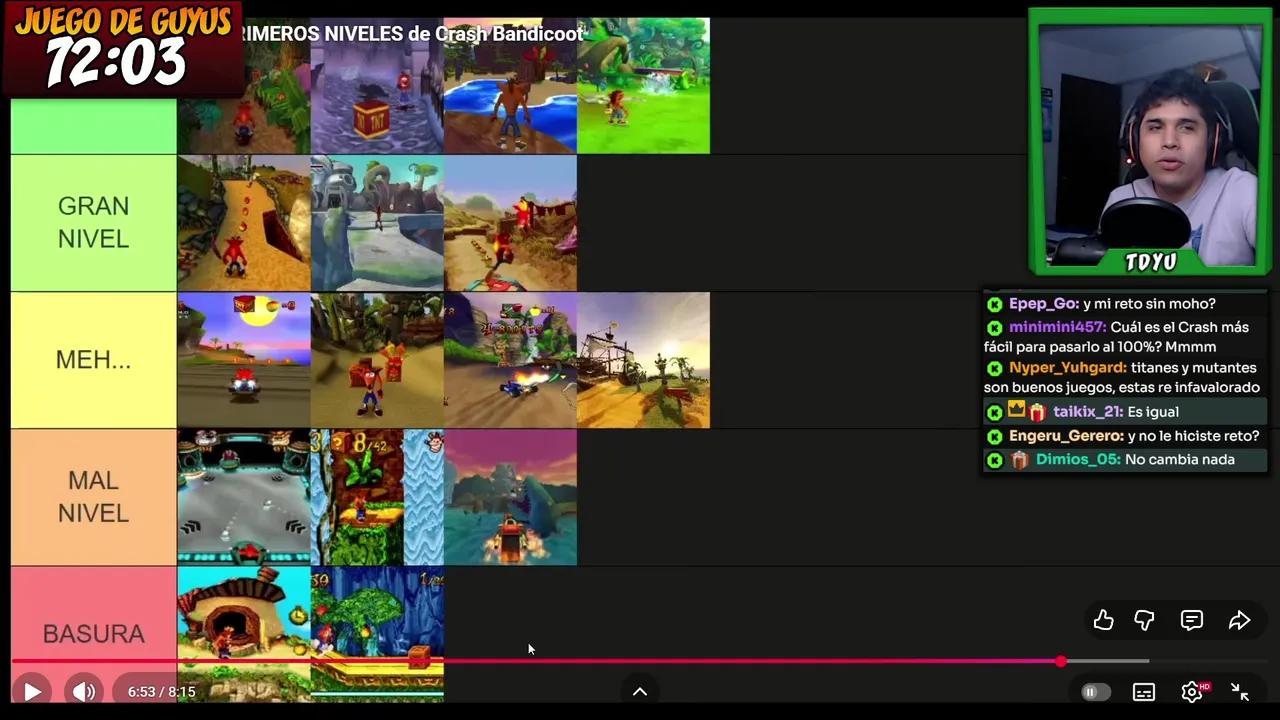Select first thumbnail in MAL NIVEL row
This screenshot has height=720, width=1280.
click(244, 497)
